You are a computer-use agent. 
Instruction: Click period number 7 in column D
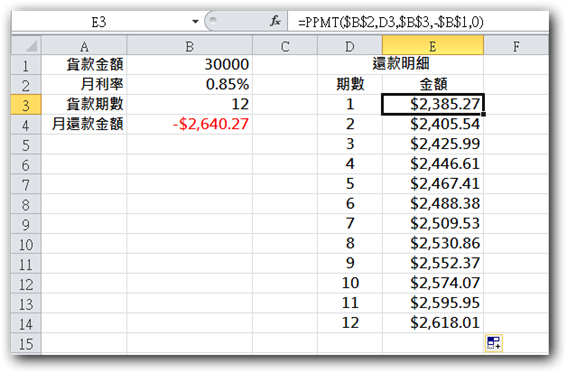click(x=350, y=224)
